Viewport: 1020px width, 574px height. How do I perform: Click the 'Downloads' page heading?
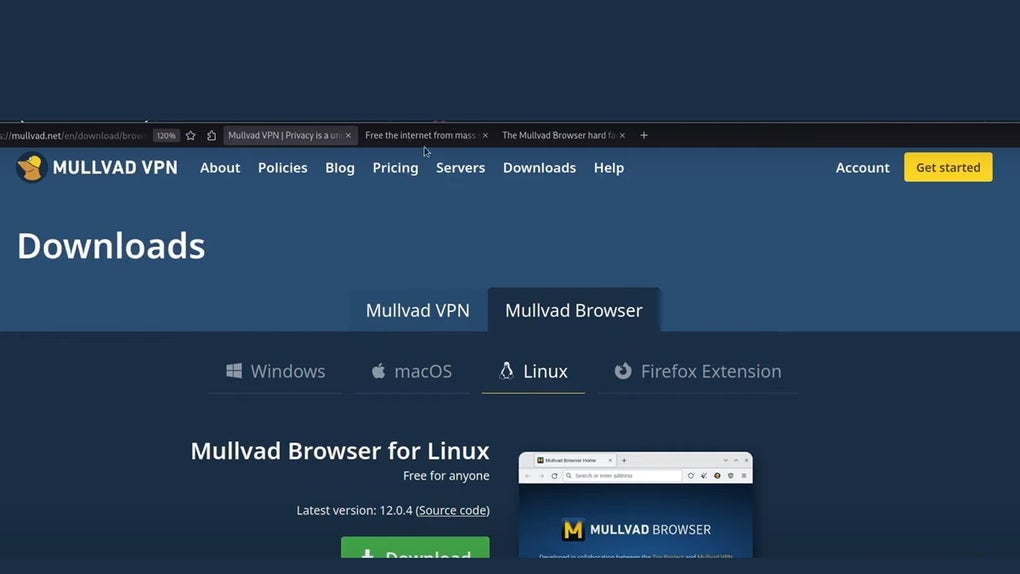pyautogui.click(x=111, y=246)
